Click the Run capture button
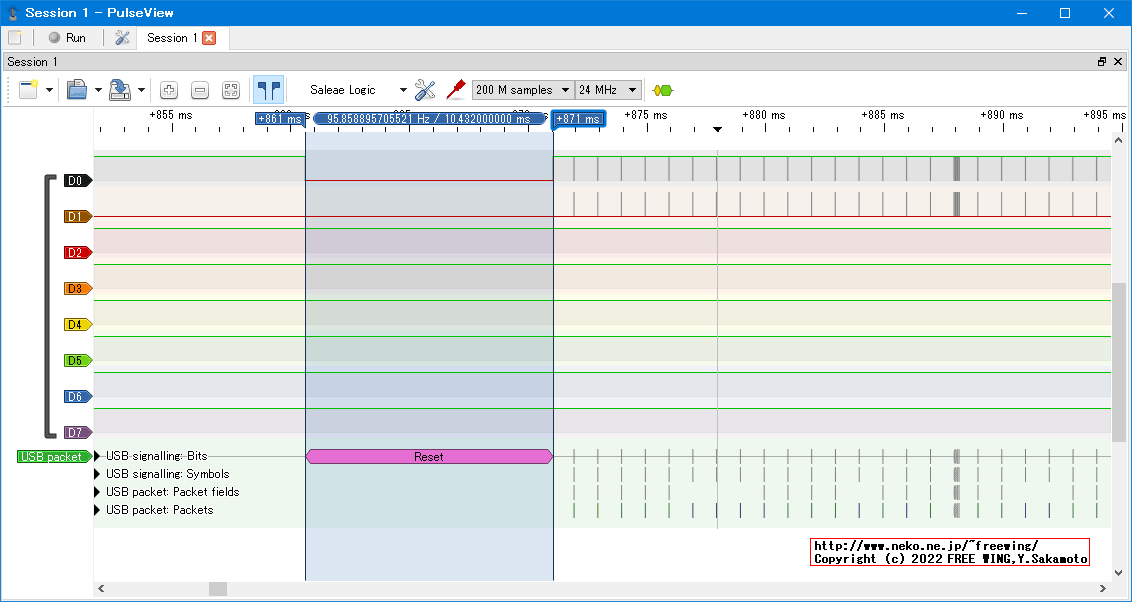The height and width of the screenshot is (602, 1132). [68, 38]
